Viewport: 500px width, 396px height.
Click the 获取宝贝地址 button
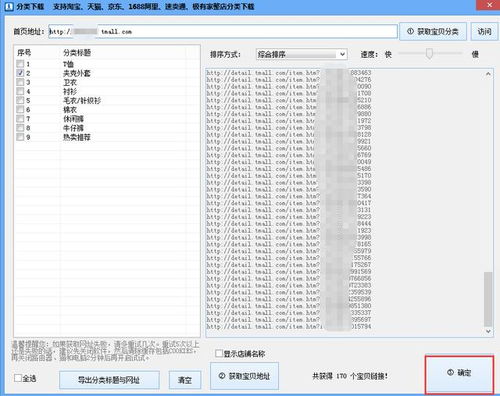[x=244, y=376]
